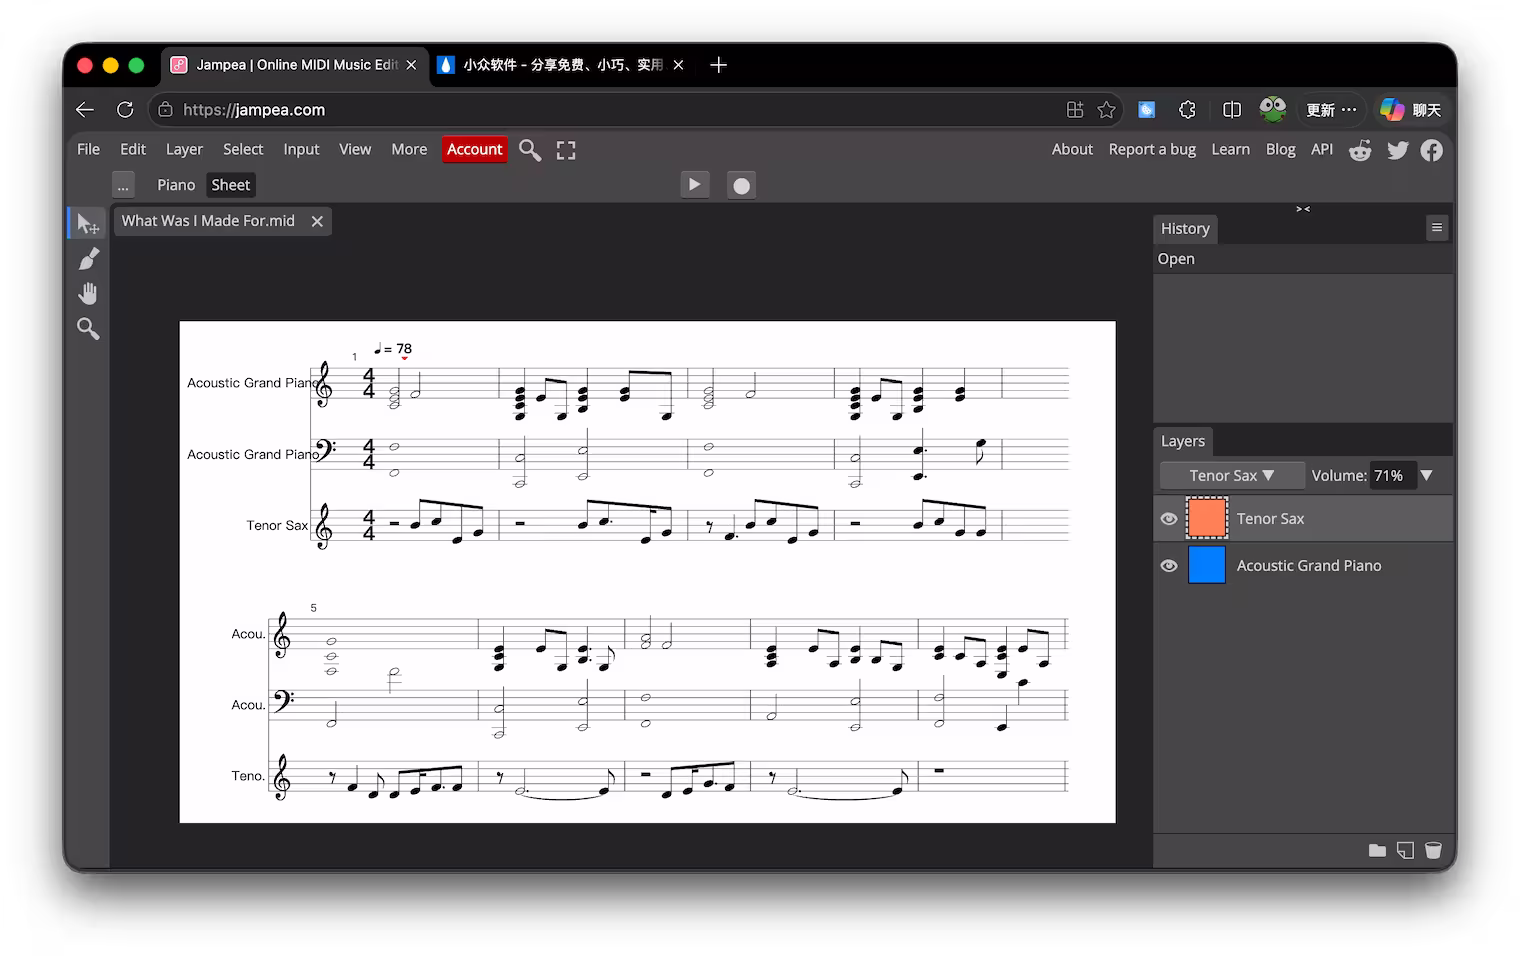Click the ellipsis button beside Piano
The image size is (1520, 956).
[x=123, y=185]
